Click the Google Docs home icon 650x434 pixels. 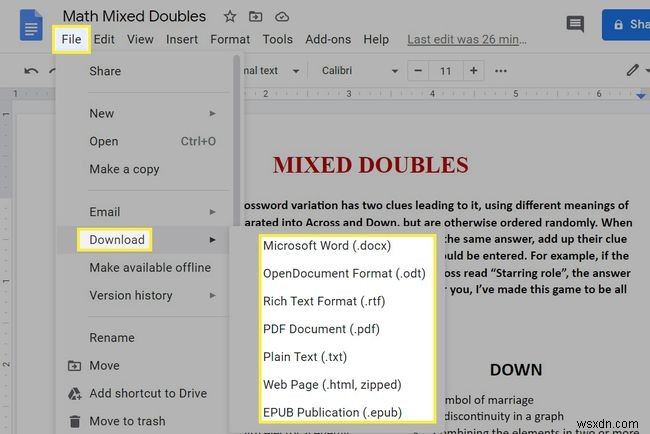click(31, 26)
